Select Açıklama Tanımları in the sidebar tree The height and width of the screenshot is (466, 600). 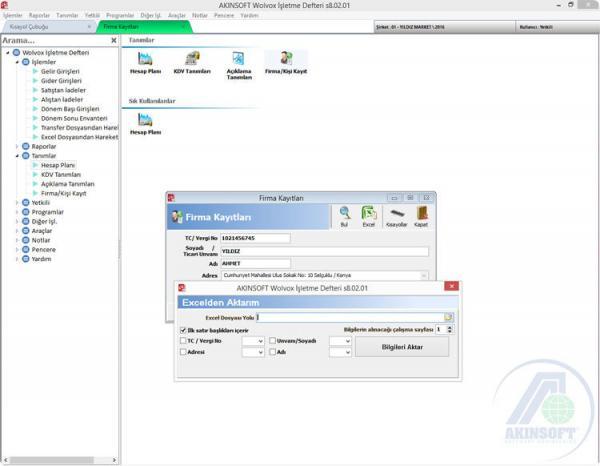pos(67,184)
